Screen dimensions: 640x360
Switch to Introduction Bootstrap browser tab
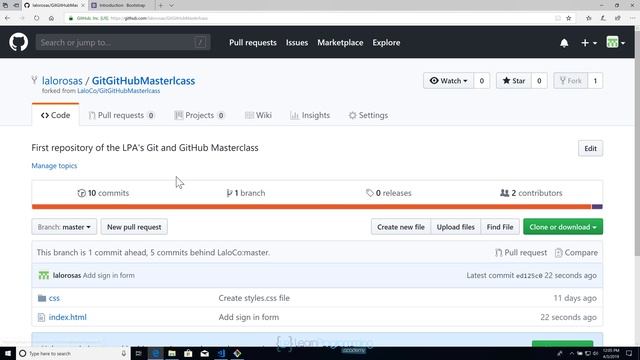coord(121,5)
